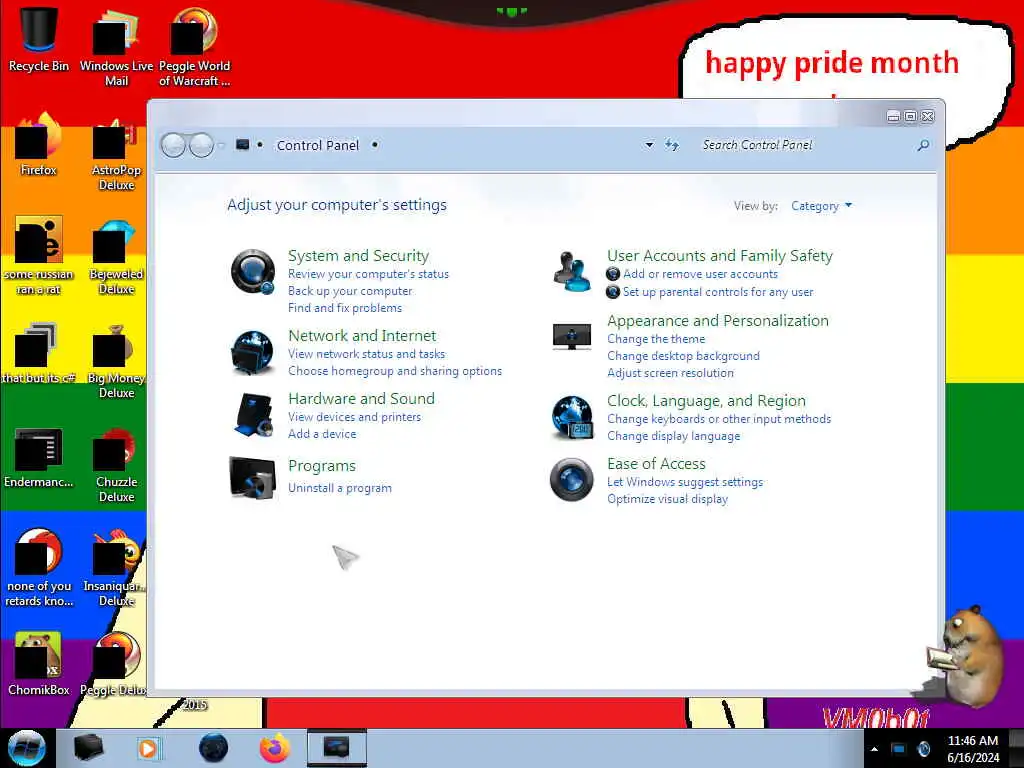The width and height of the screenshot is (1024, 768).
Task: Select the Firefox desktop shortcut
Action: (x=39, y=145)
